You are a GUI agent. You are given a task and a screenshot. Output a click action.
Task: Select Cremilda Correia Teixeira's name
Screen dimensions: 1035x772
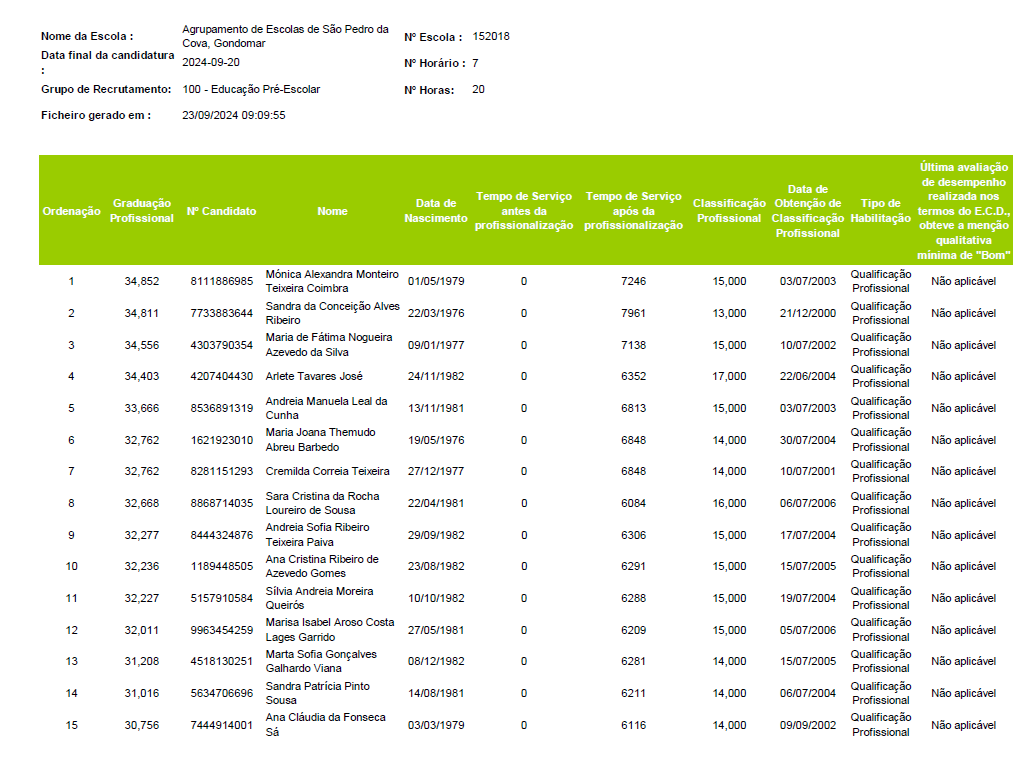pos(327,471)
